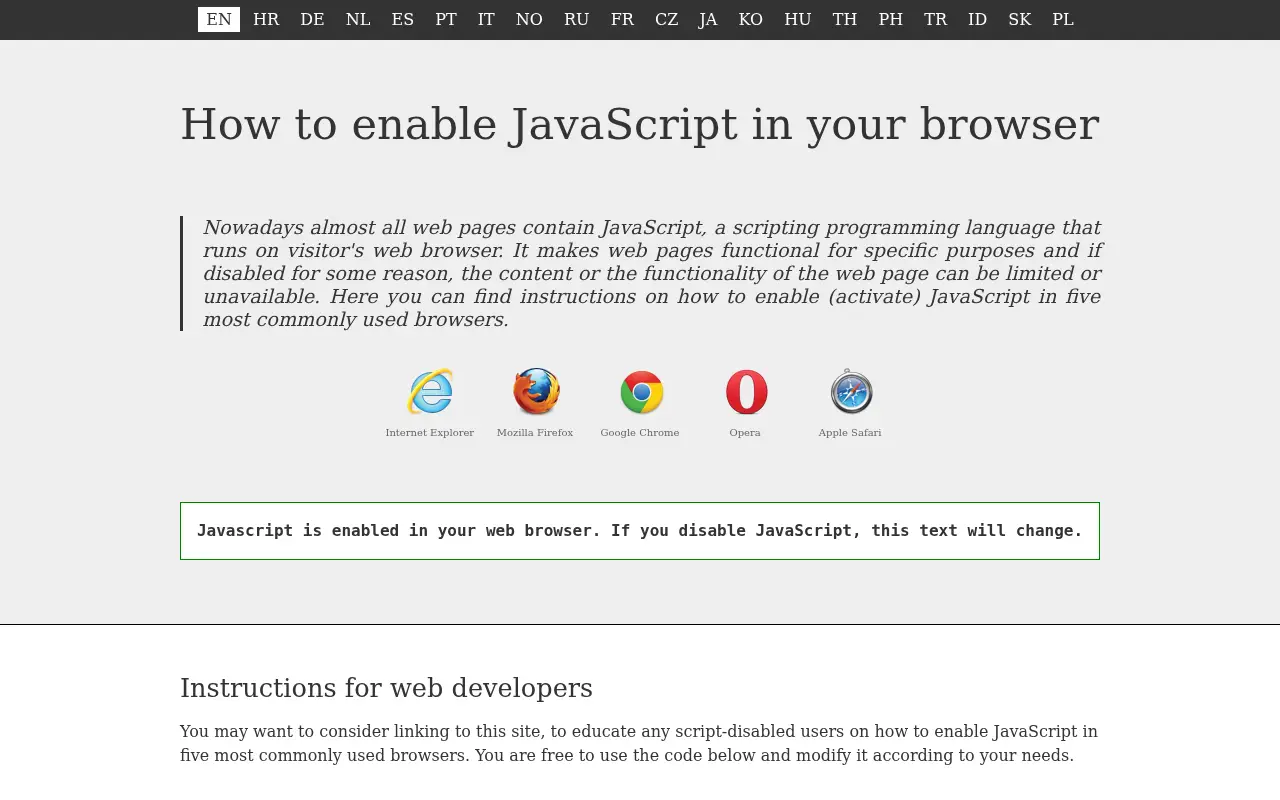1280x800 pixels.
Task: Click the 'Instructions for web developers' heading
Action: (387, 688)
